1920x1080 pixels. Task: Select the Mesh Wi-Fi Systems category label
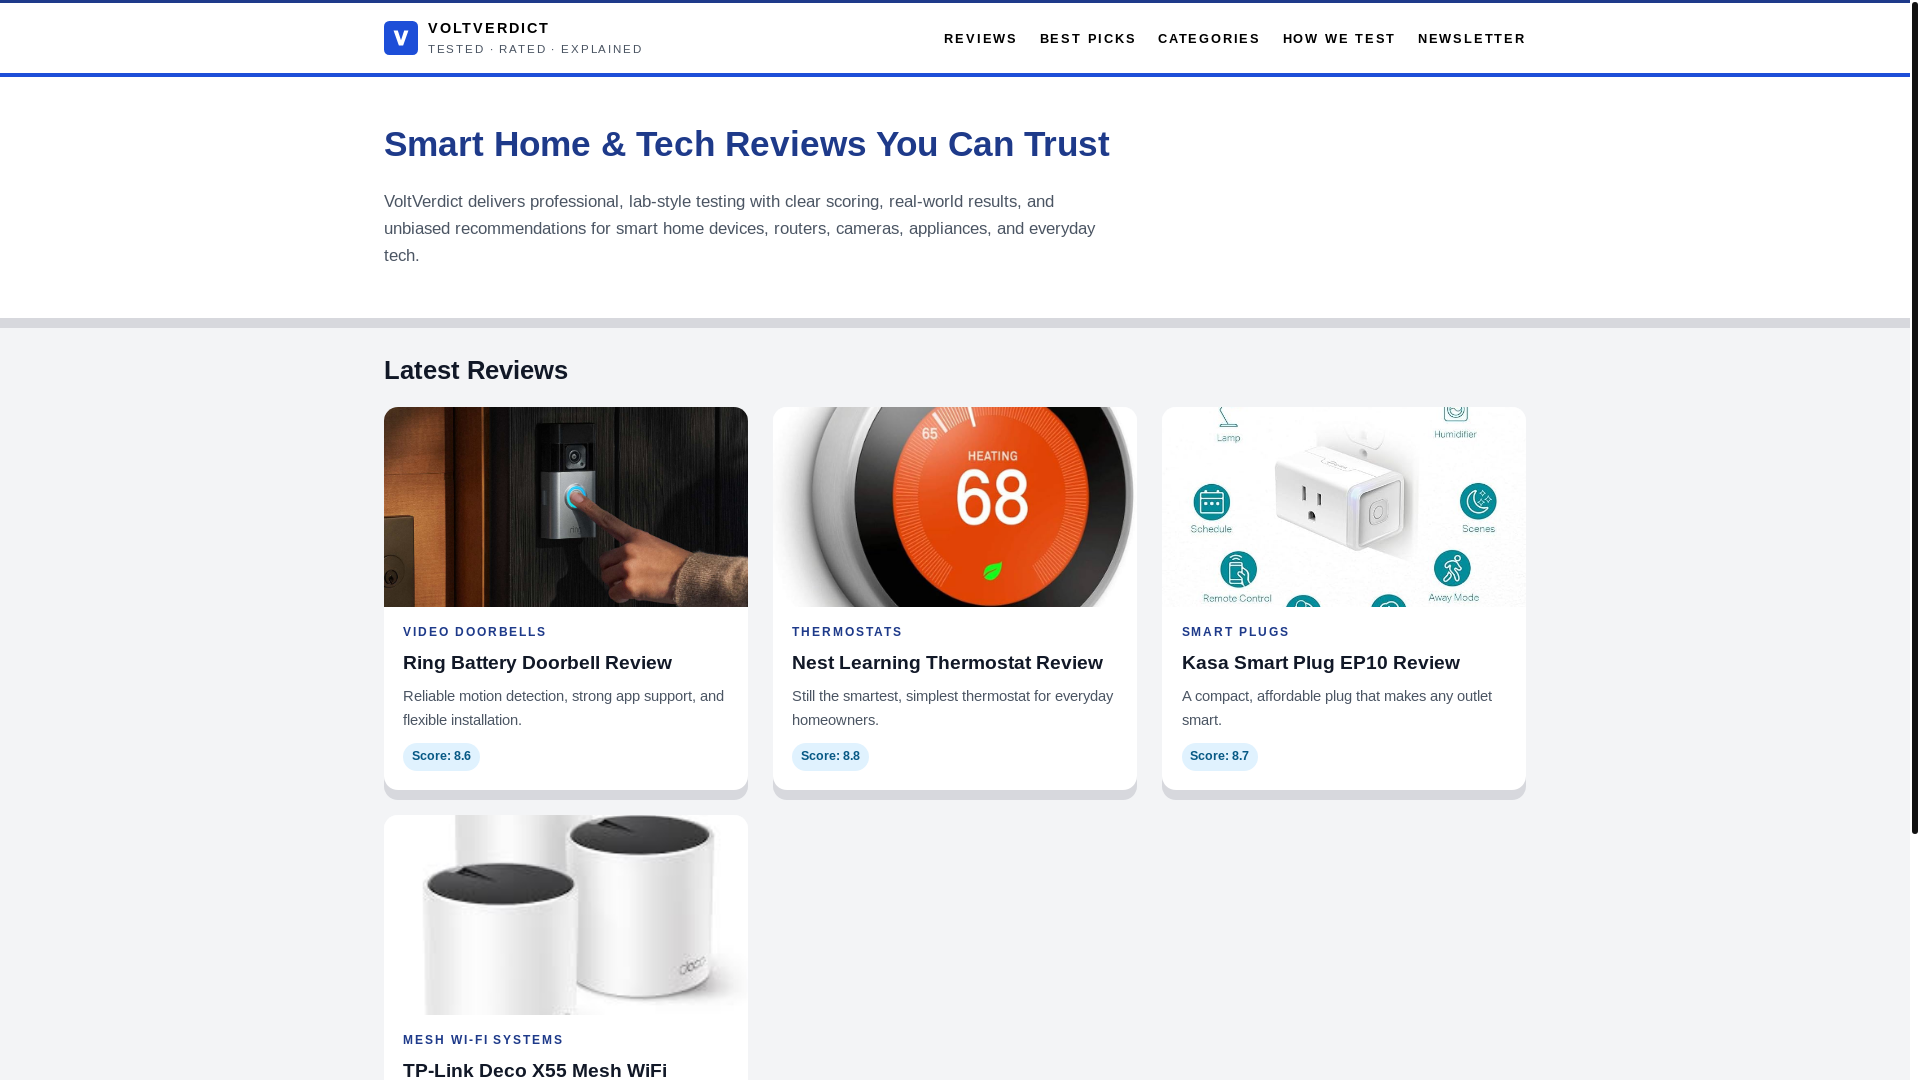coord(483,1040)
